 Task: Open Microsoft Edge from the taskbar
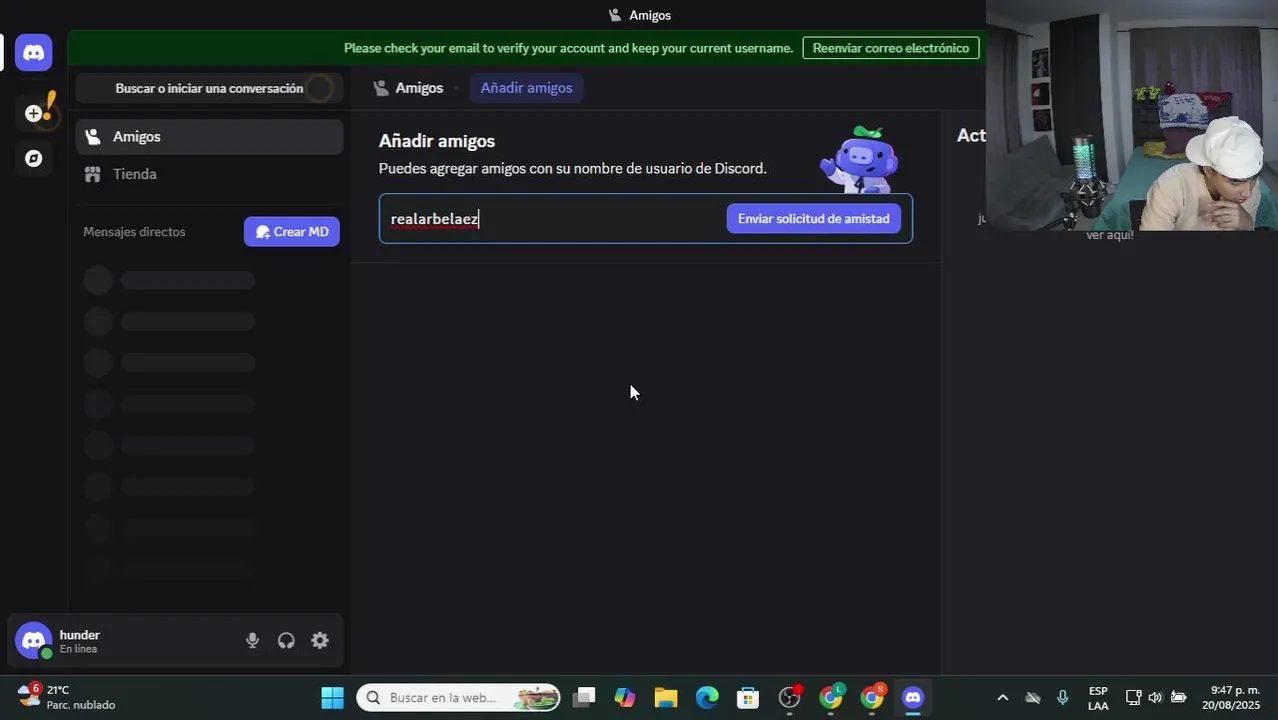point(707,698)
